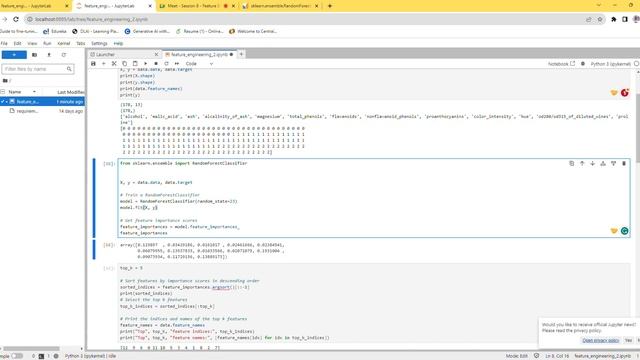Image resolution: width=640 pixels, height=360 pixels.
Task: Open the Edit menu
Action: point(18,43)
